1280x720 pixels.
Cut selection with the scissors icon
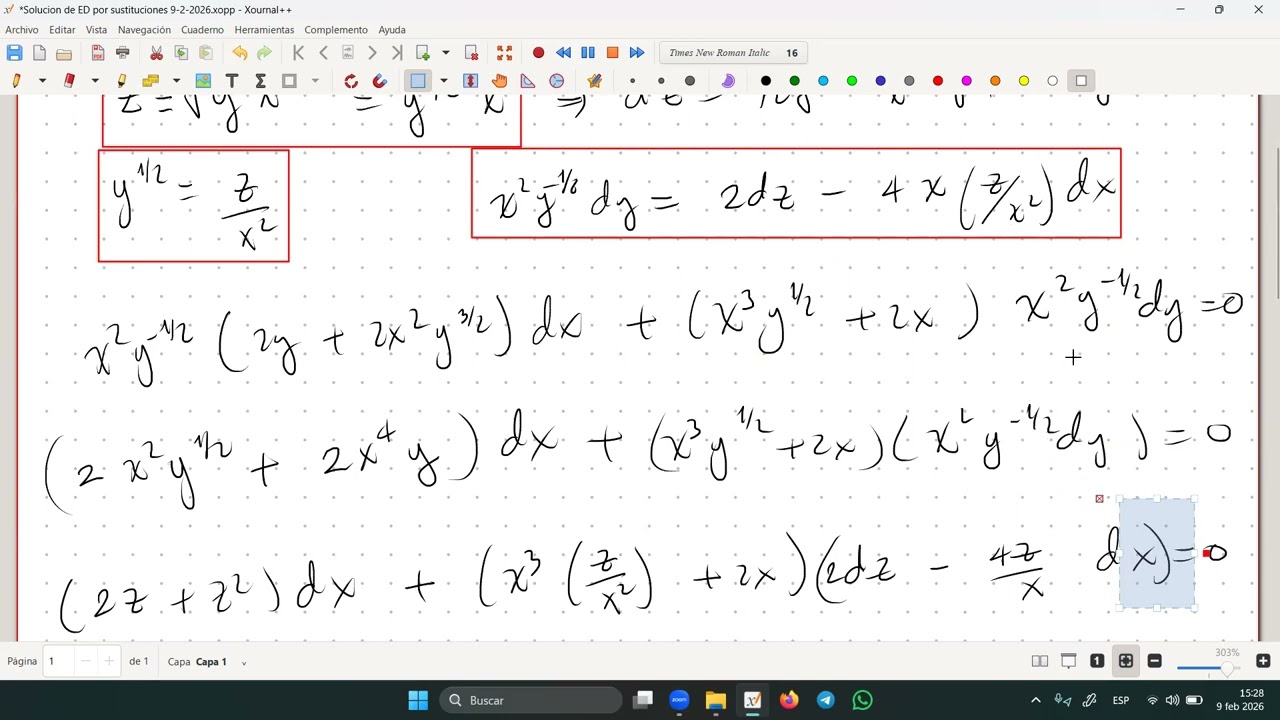(157, 53)
